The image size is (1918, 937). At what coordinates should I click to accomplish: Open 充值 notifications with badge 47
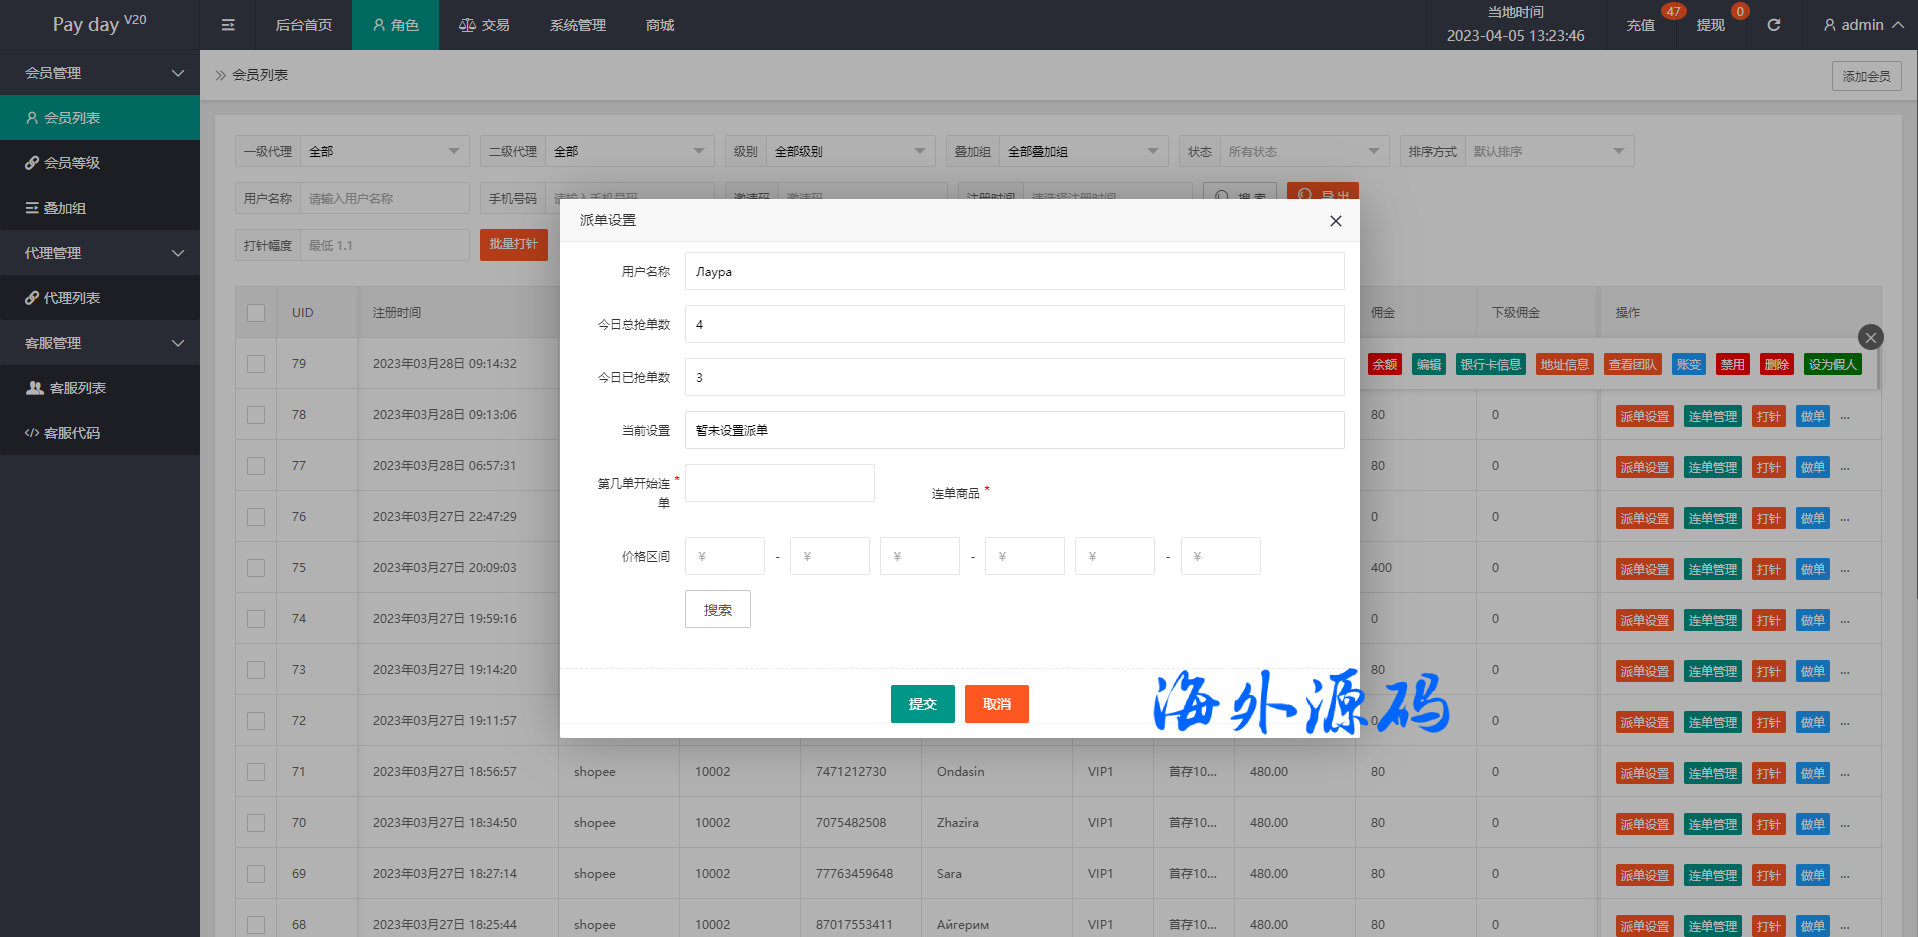pyautogui.click(x=1641, y=25)
